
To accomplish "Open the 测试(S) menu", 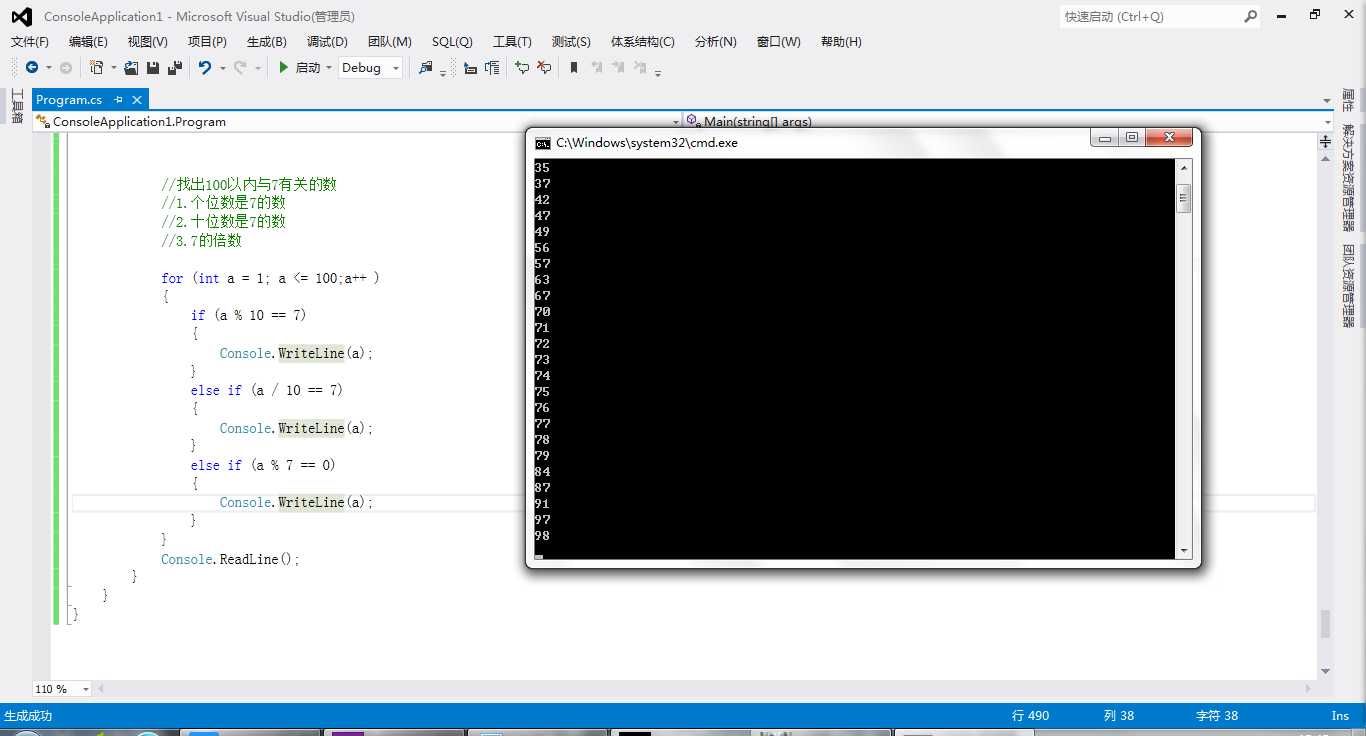I will pos(571,42).
